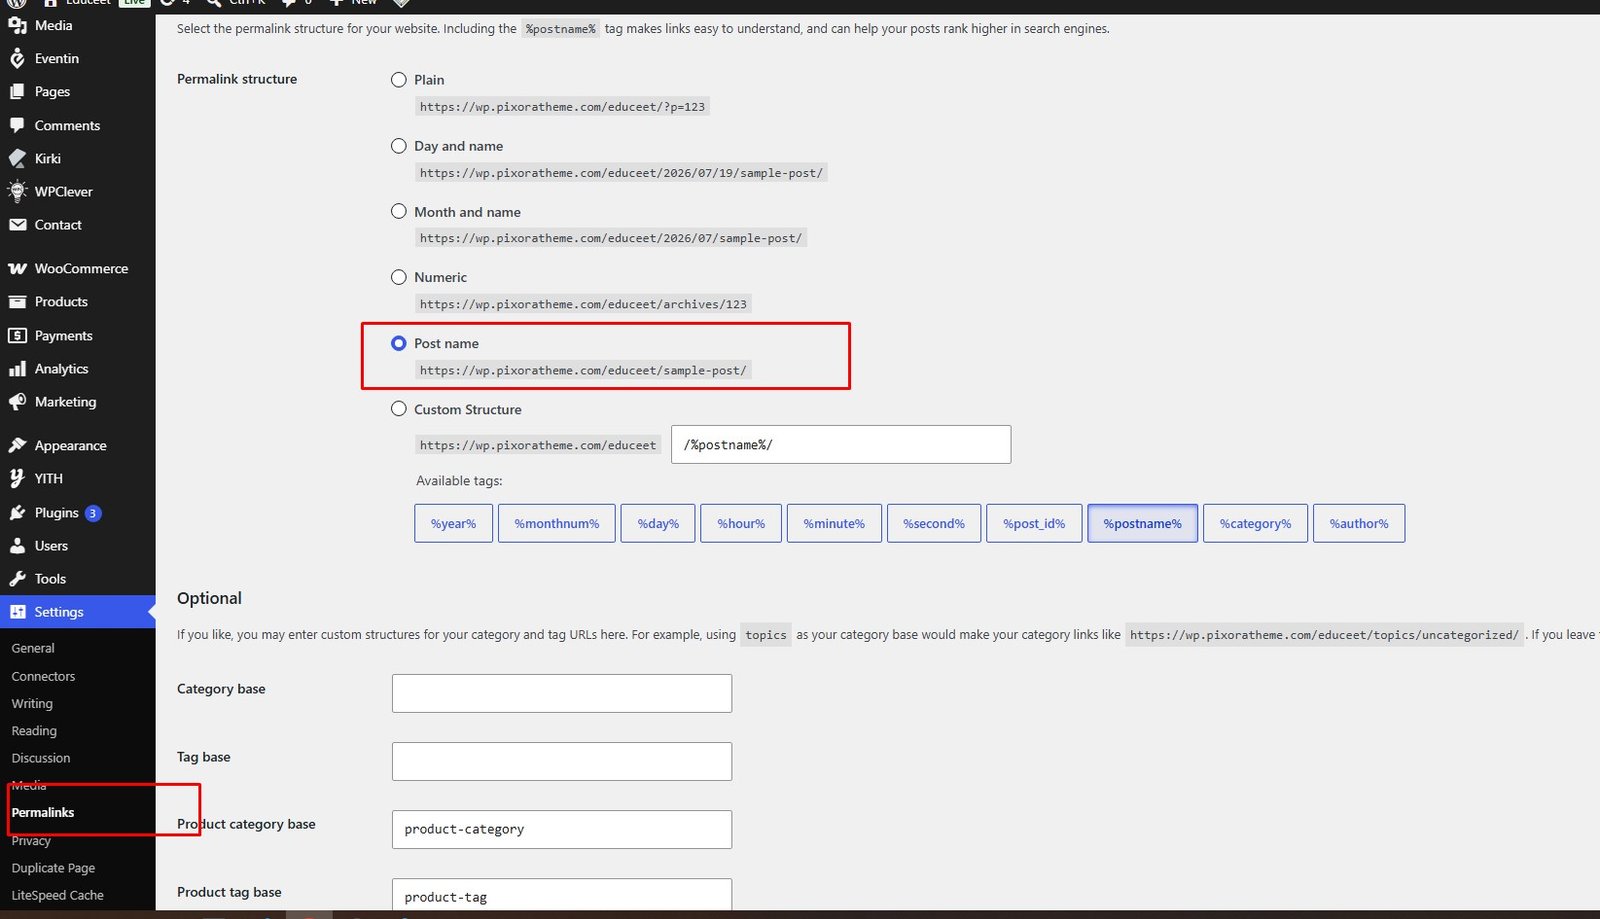Choose the Day and name radio option
Screen dimensions: 1600x919
click(x=399, y=146)
